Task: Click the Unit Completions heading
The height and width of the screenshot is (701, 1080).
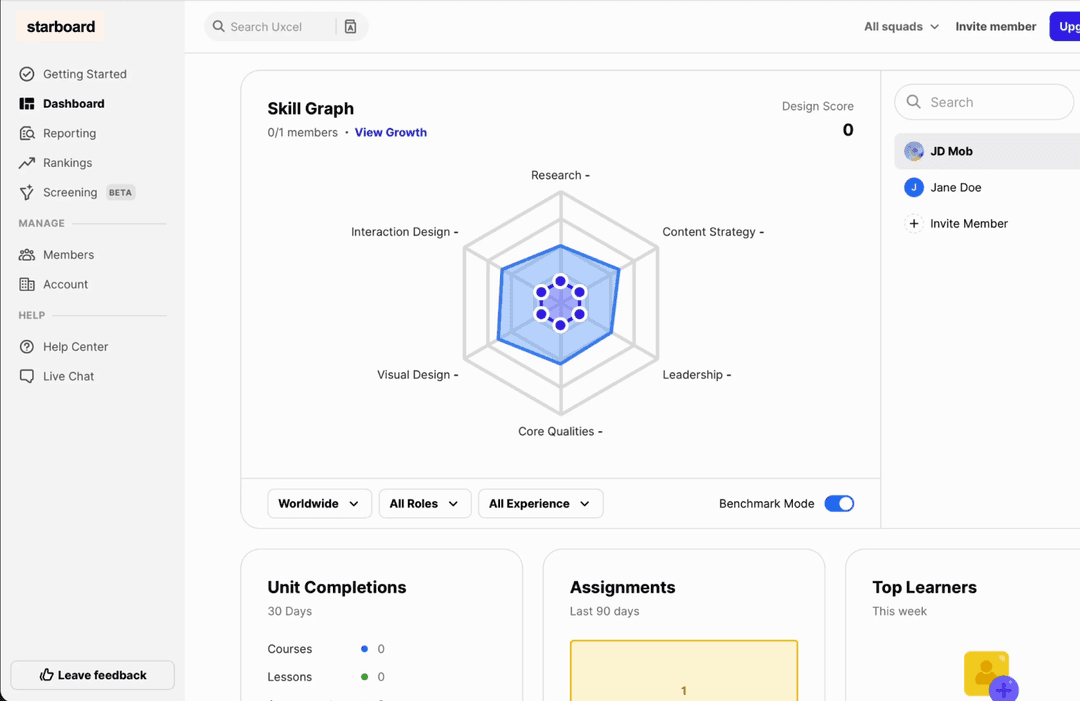Action: 337,587
